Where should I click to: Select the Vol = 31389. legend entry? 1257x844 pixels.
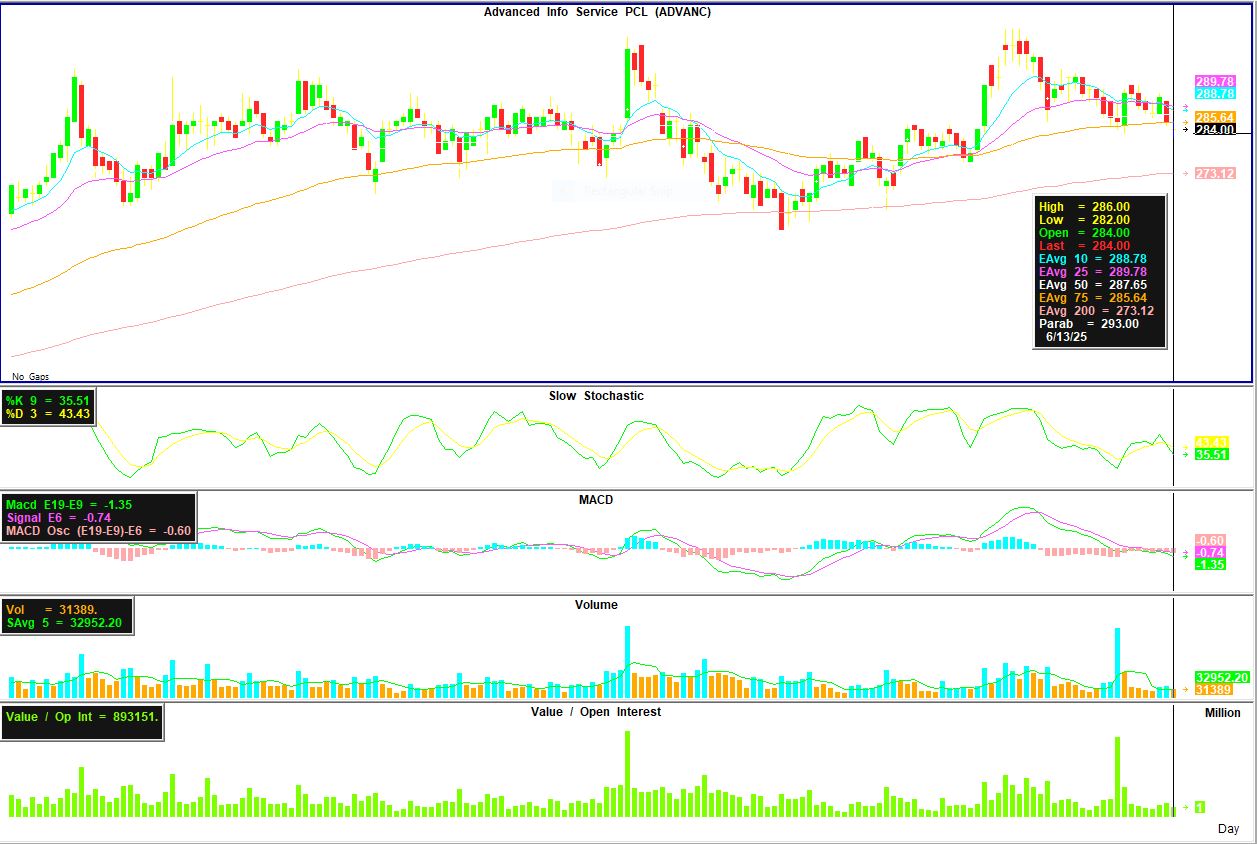pyautogui.click(x=53, y=609)
